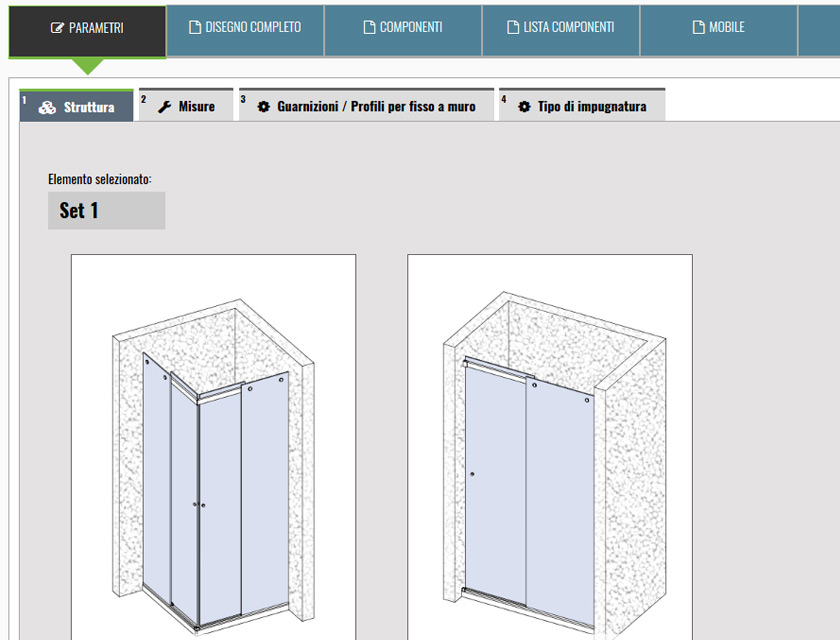This screenshot has width=840, height=640.
Task: Click the wrench icon on Misure tab
Action: pyautogui.click(x=164, y=107)
